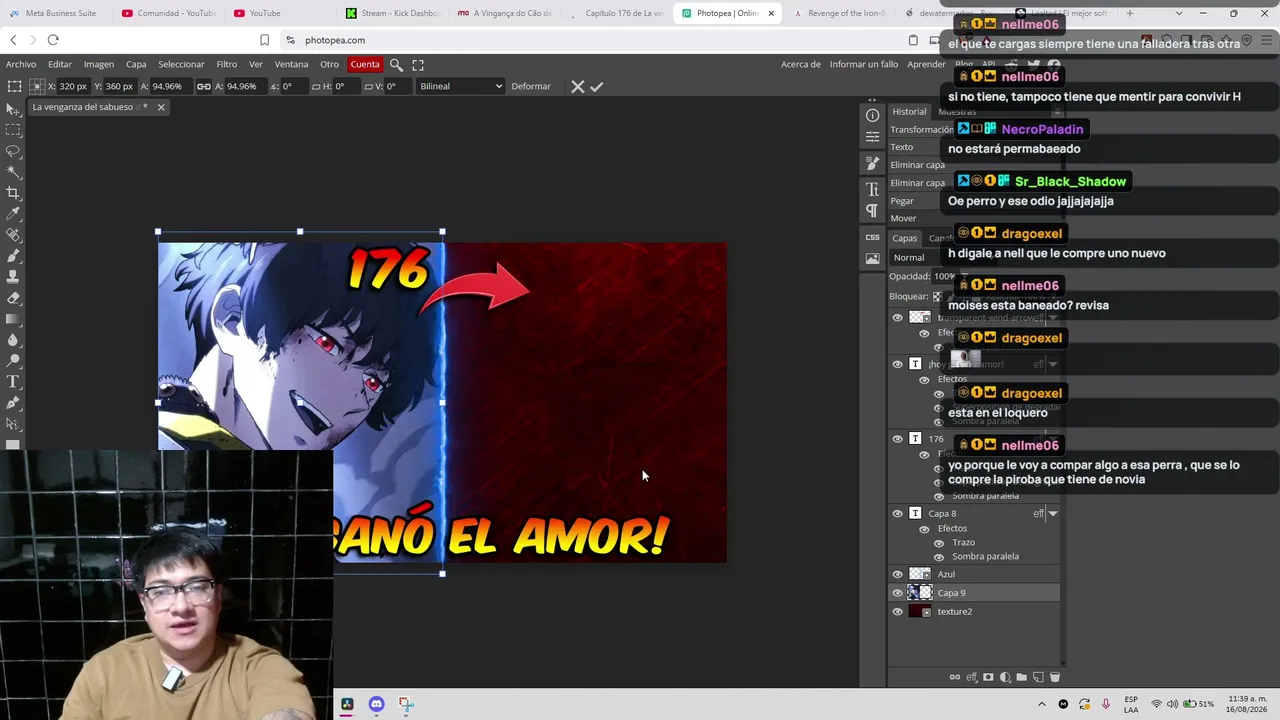This screenshot has height=720, width=1280.
Task: Open the Bilineal interpolation dropdown
Action: point(461,86)
